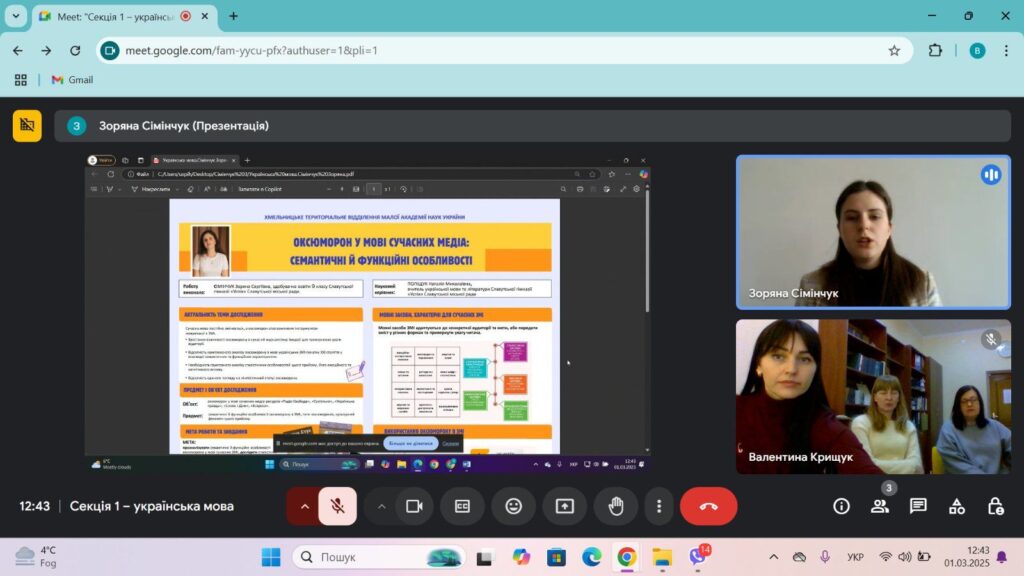Image resolution: width=1024 pixels, height=576 pixels.
Task: Open the activities panel
Action: click(957, 506)
